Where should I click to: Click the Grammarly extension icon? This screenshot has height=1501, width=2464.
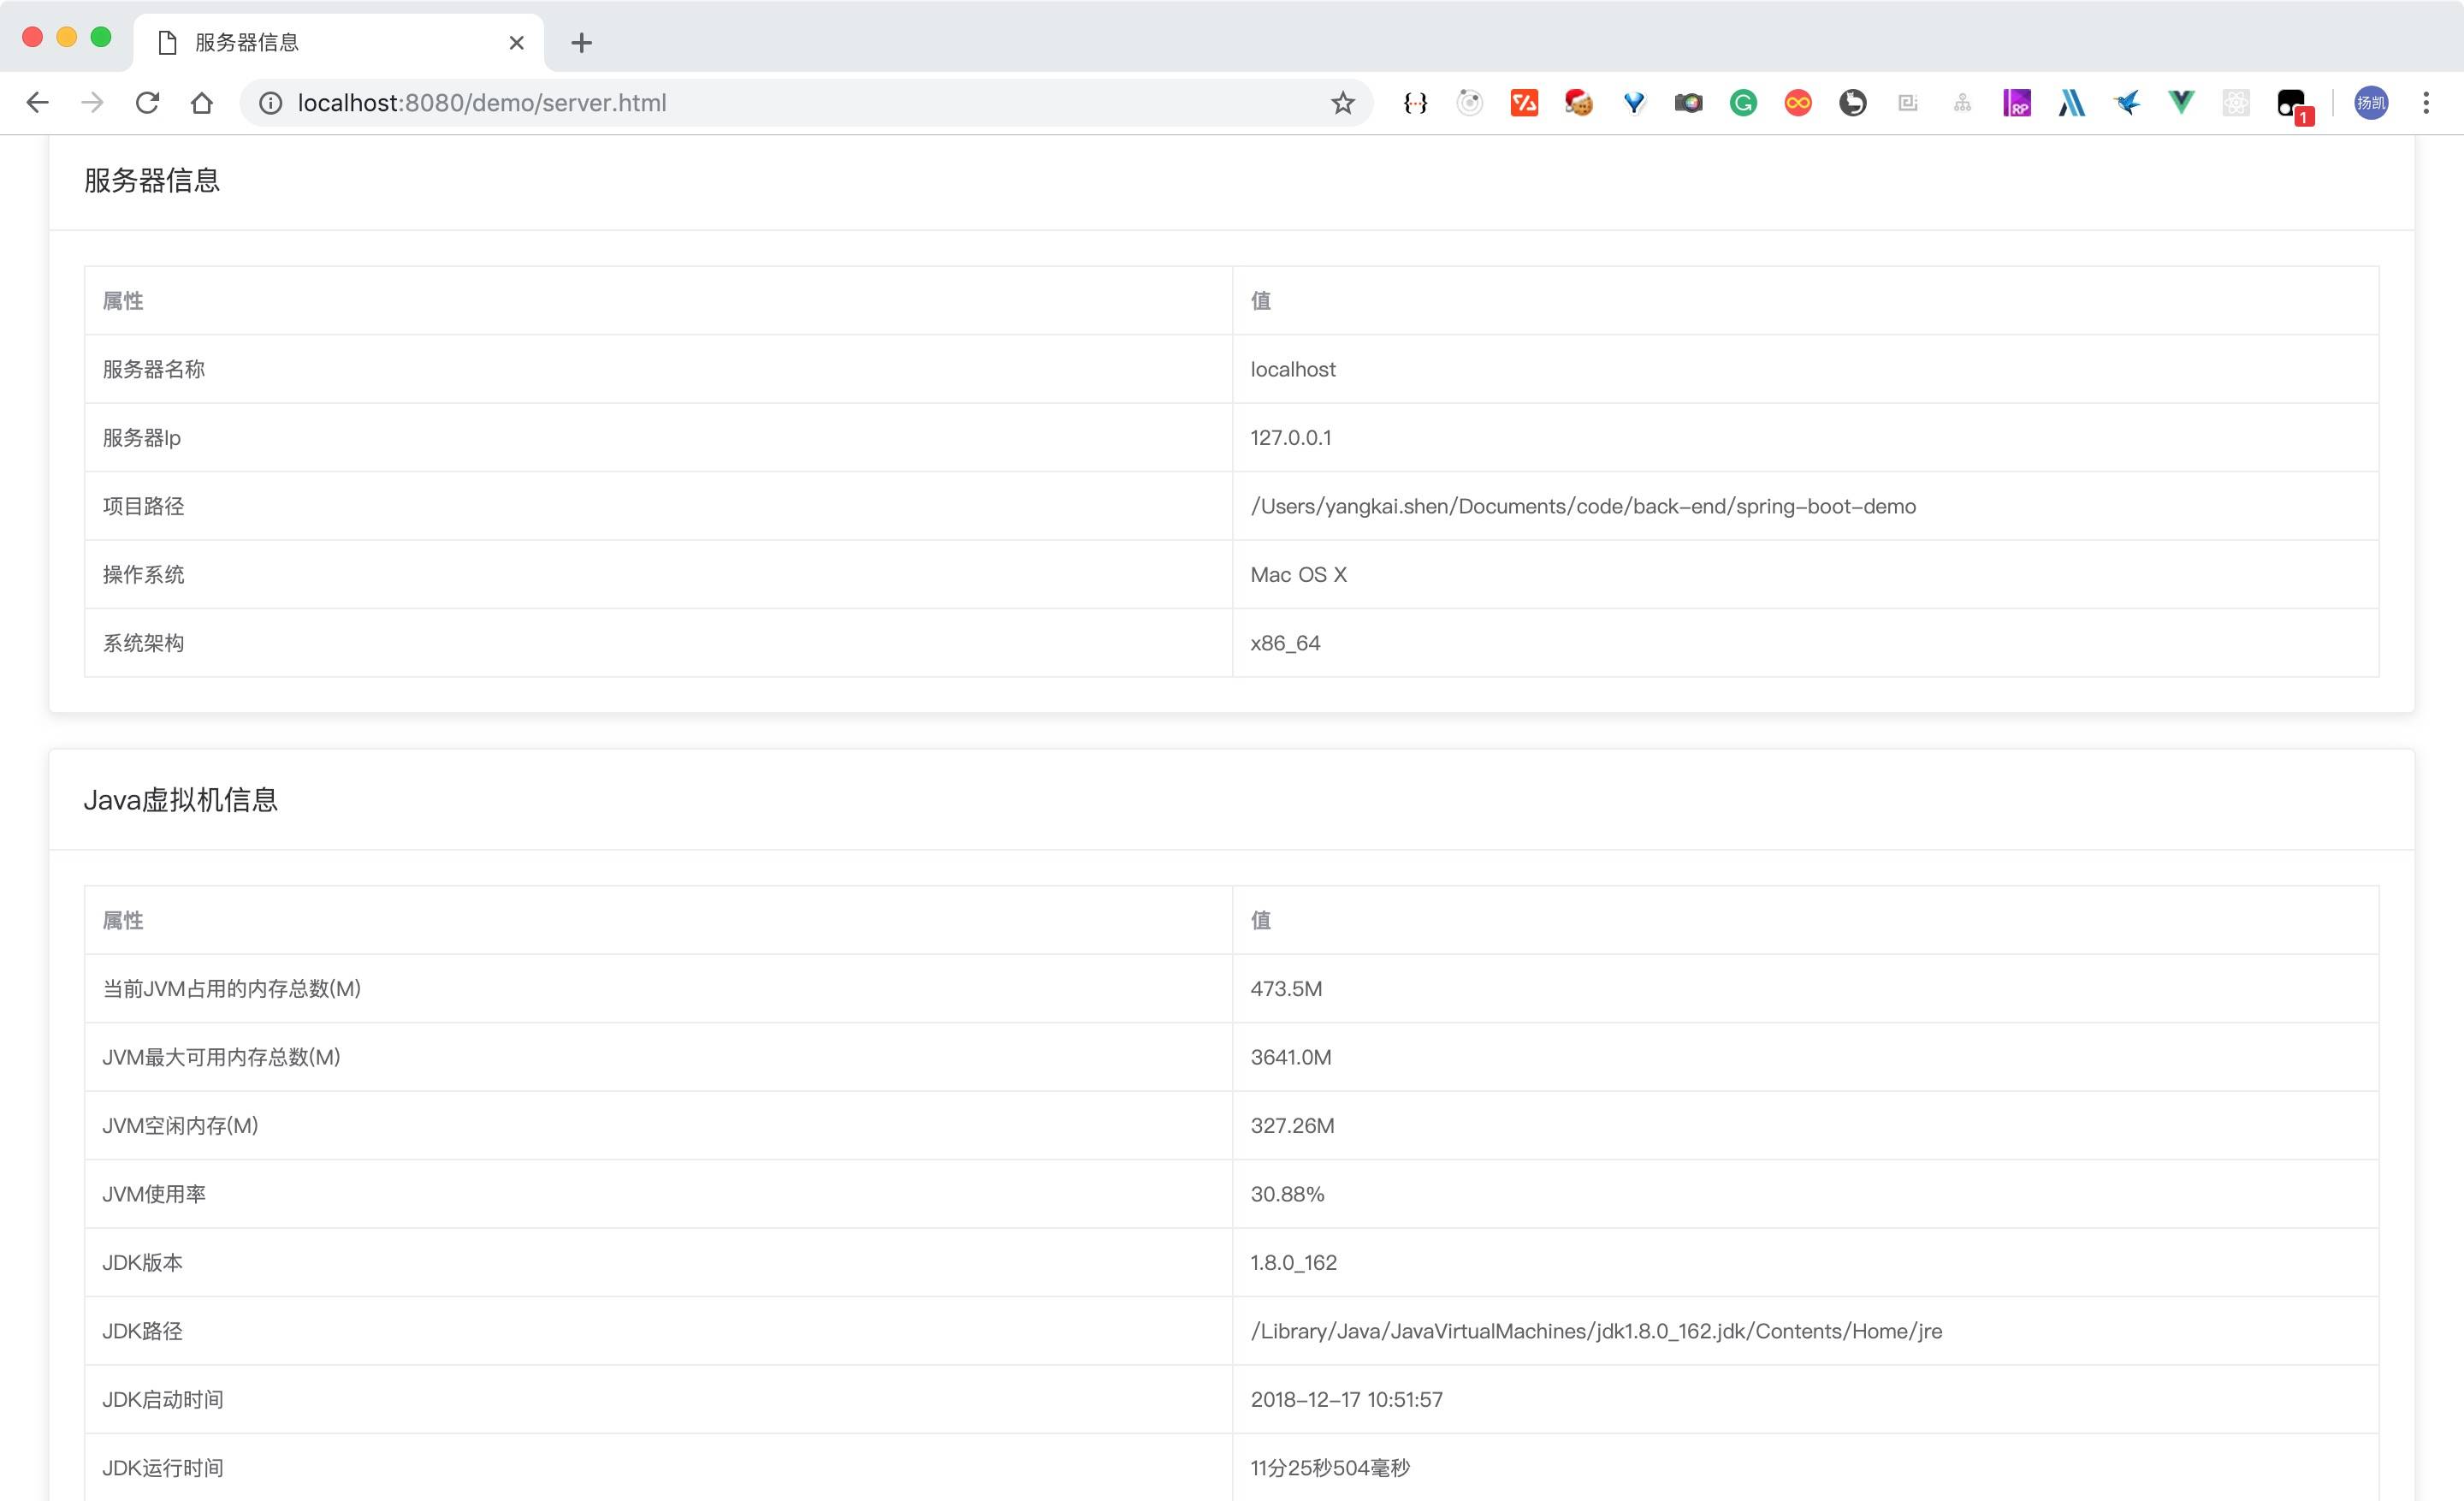click(x=1743, y=103)
